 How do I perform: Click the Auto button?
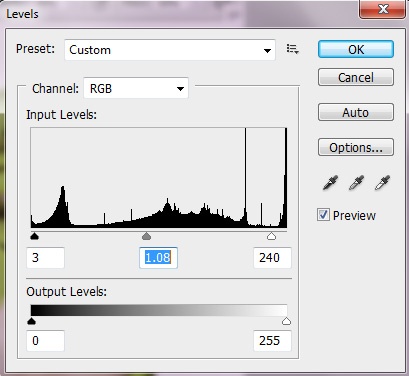pos(356,112)
